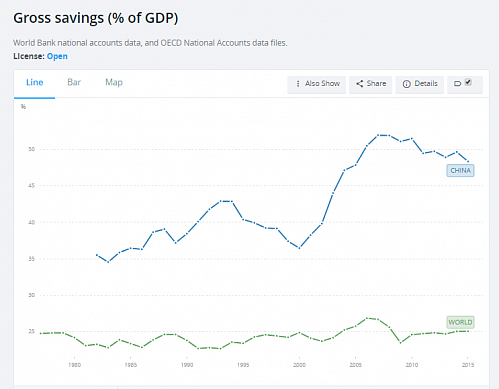Click China's first data point in 1982
The width and height of the screenshot is (499, 389).
point(97,255)
